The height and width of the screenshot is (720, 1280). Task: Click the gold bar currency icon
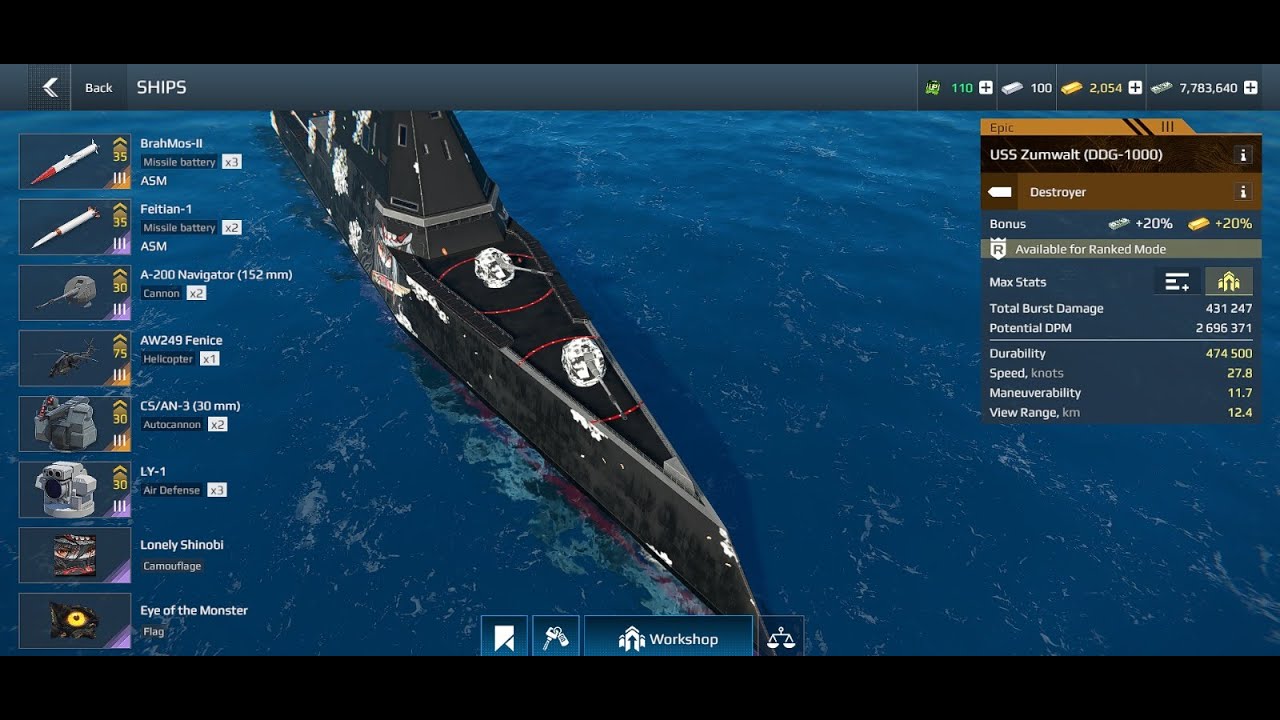(1072, 88)
